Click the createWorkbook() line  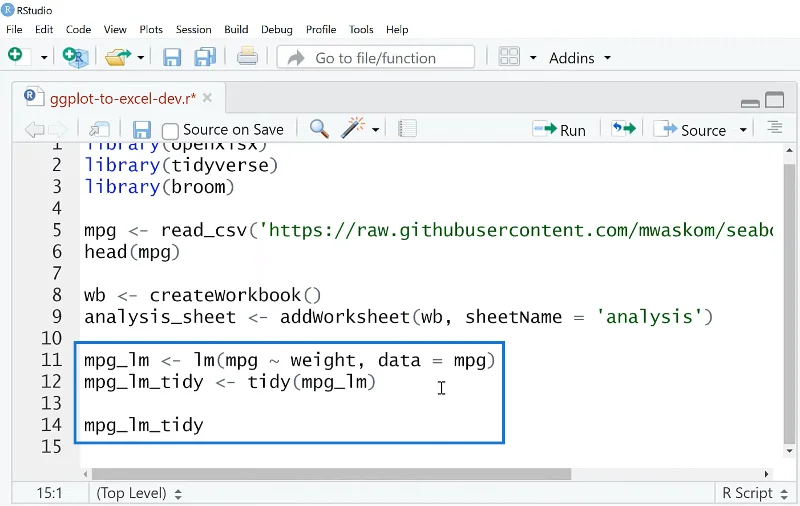coord(203,295)
